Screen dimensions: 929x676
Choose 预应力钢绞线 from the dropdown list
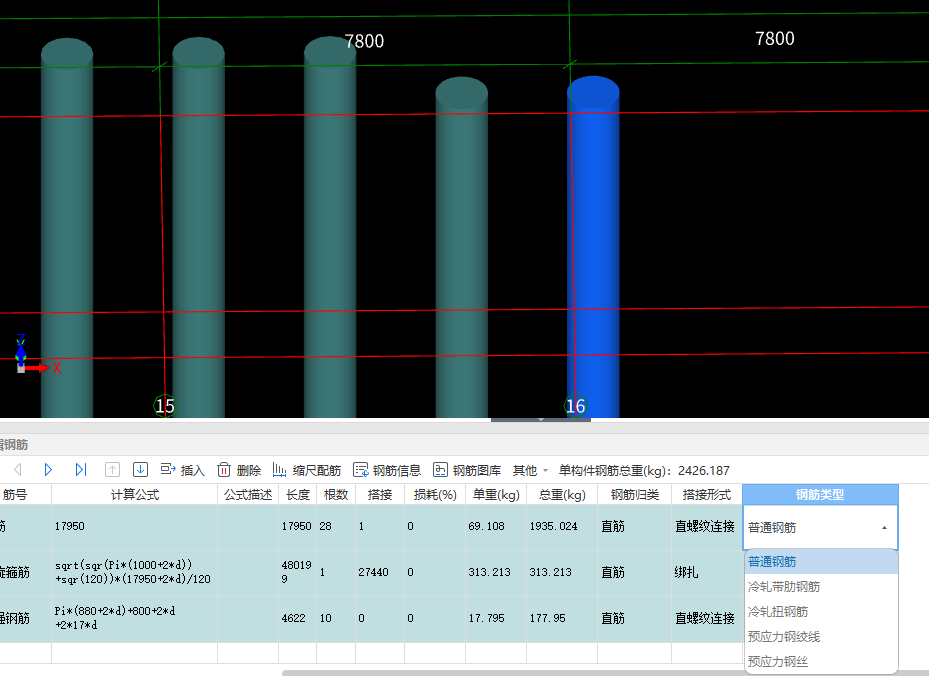tap(821, 636)
